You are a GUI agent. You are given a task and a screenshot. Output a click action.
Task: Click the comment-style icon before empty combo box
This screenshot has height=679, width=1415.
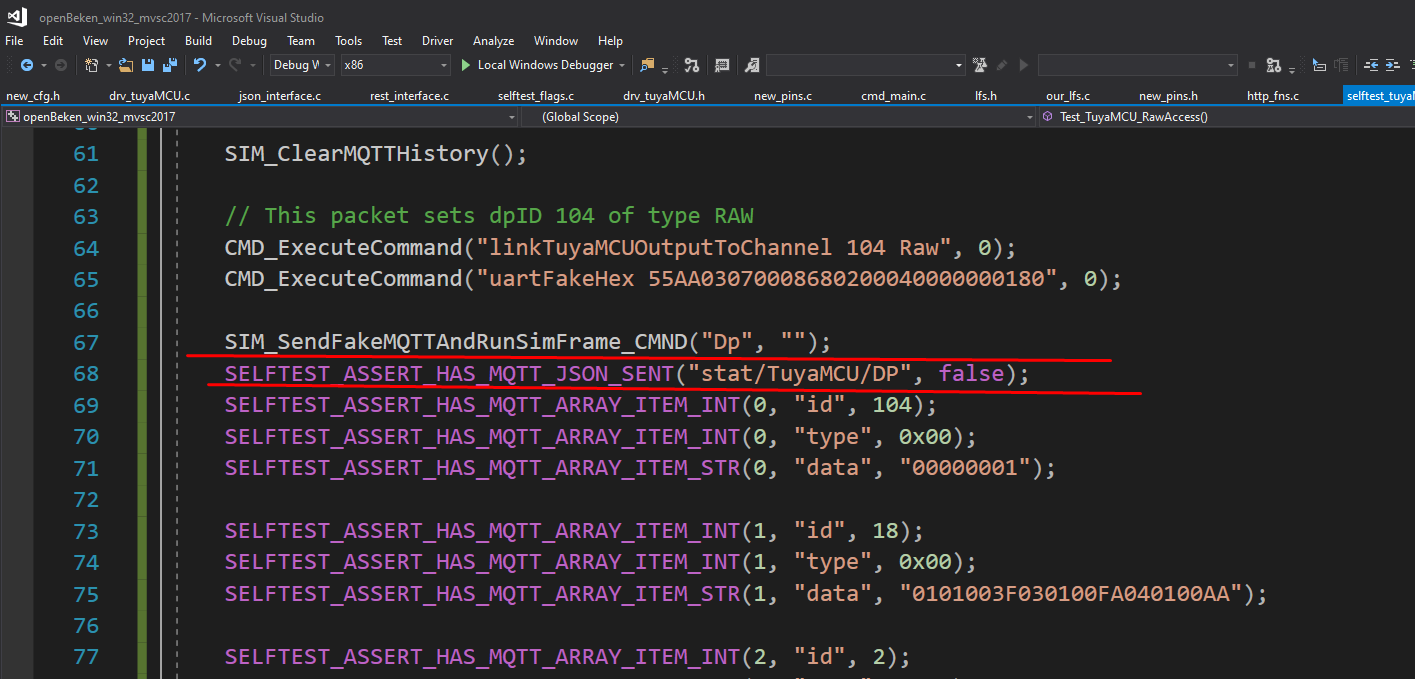(x=721, y=65)
